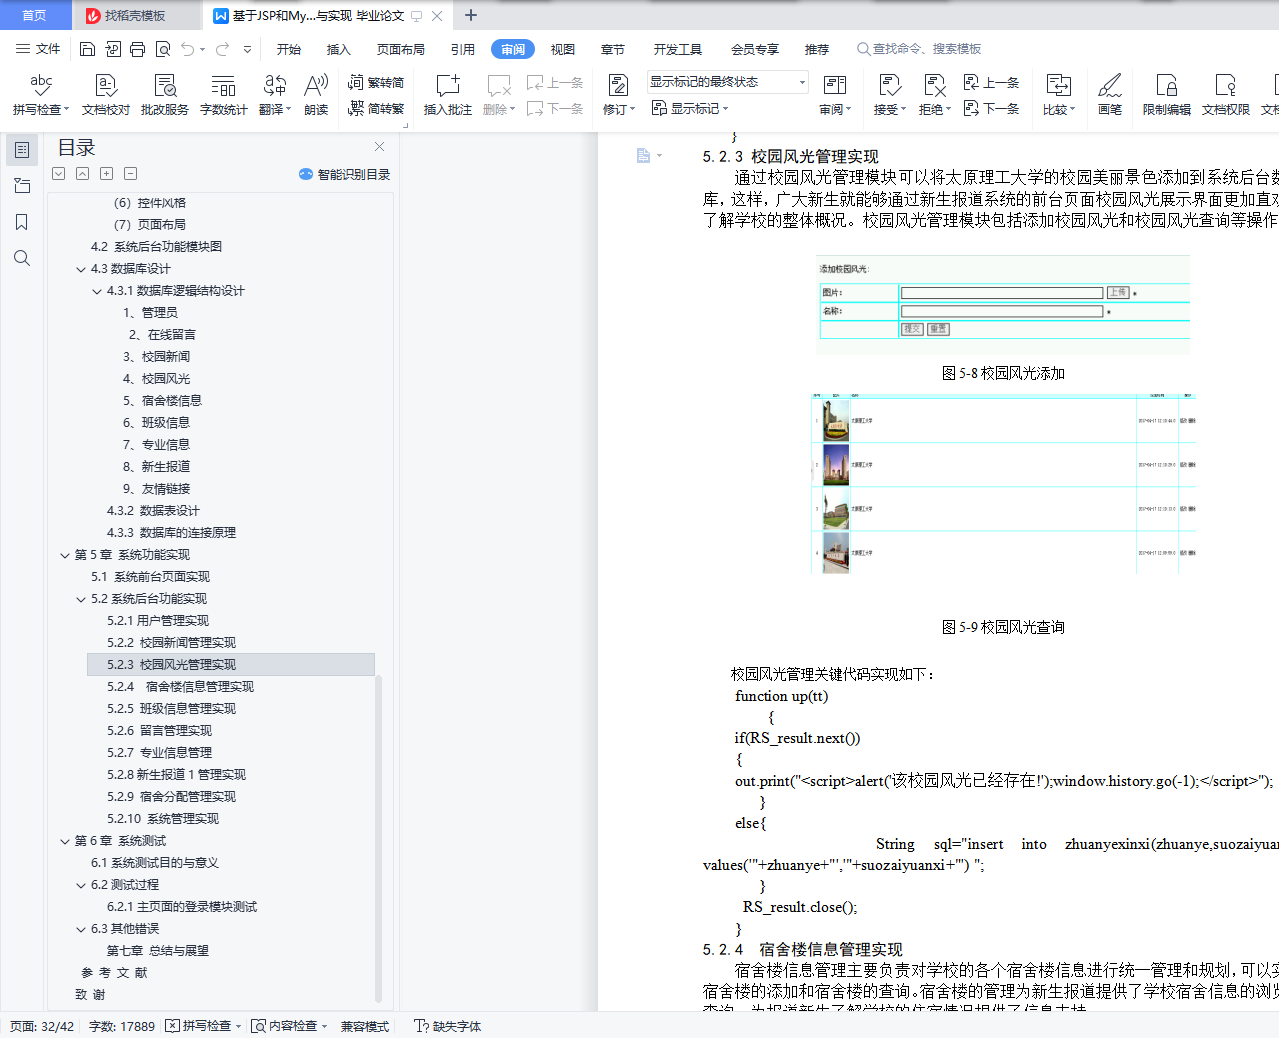Switch to the 视图 ribbon tab

(563, 49)
